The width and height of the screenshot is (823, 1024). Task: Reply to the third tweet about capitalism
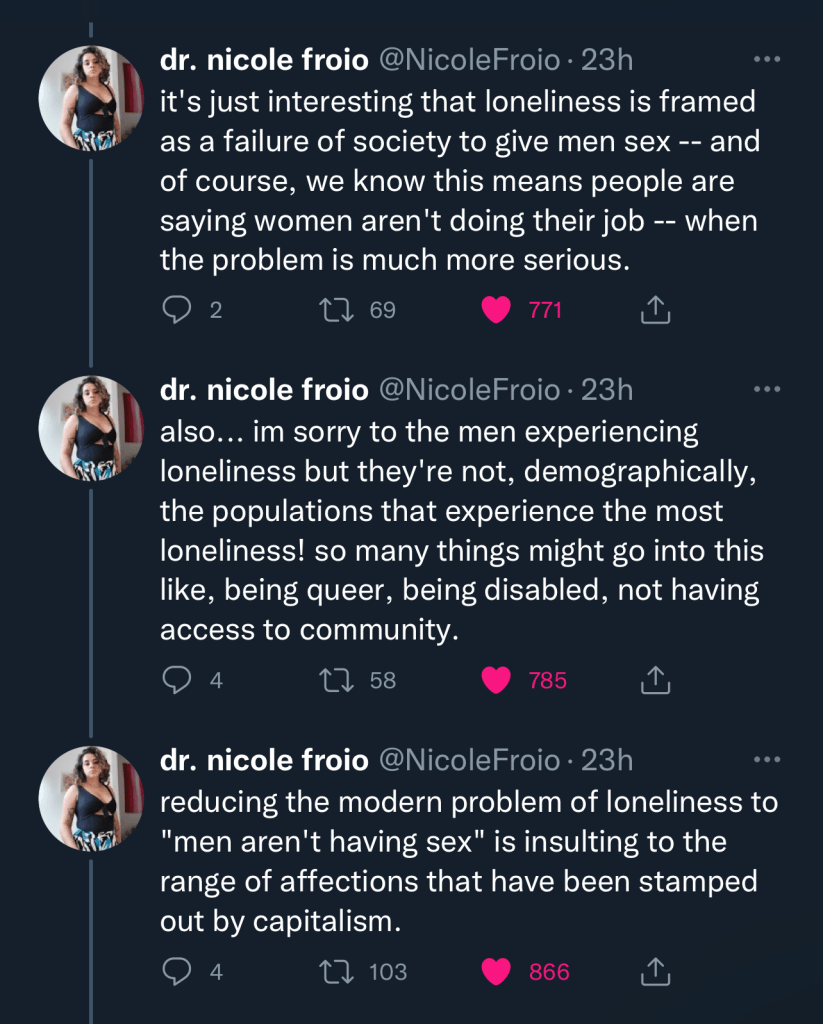point(177,970)
